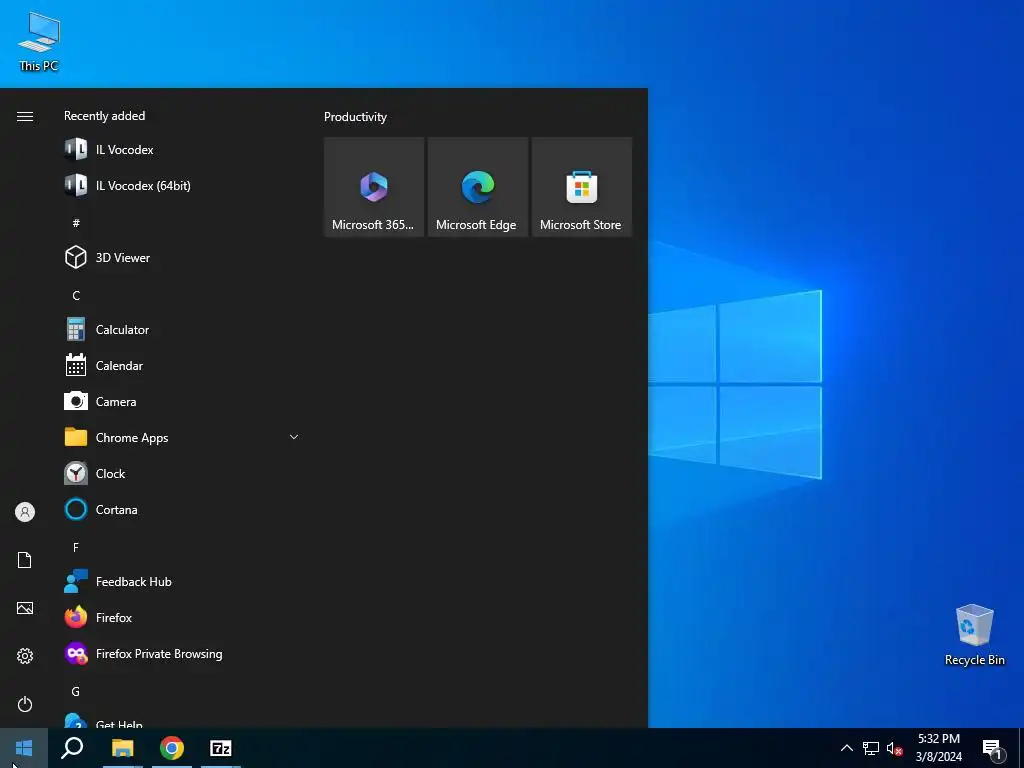The image size is (1024, 768).
Task: Open 7-Zip on the taskbar
Action: pyautogui.click(x=221, y=748)
